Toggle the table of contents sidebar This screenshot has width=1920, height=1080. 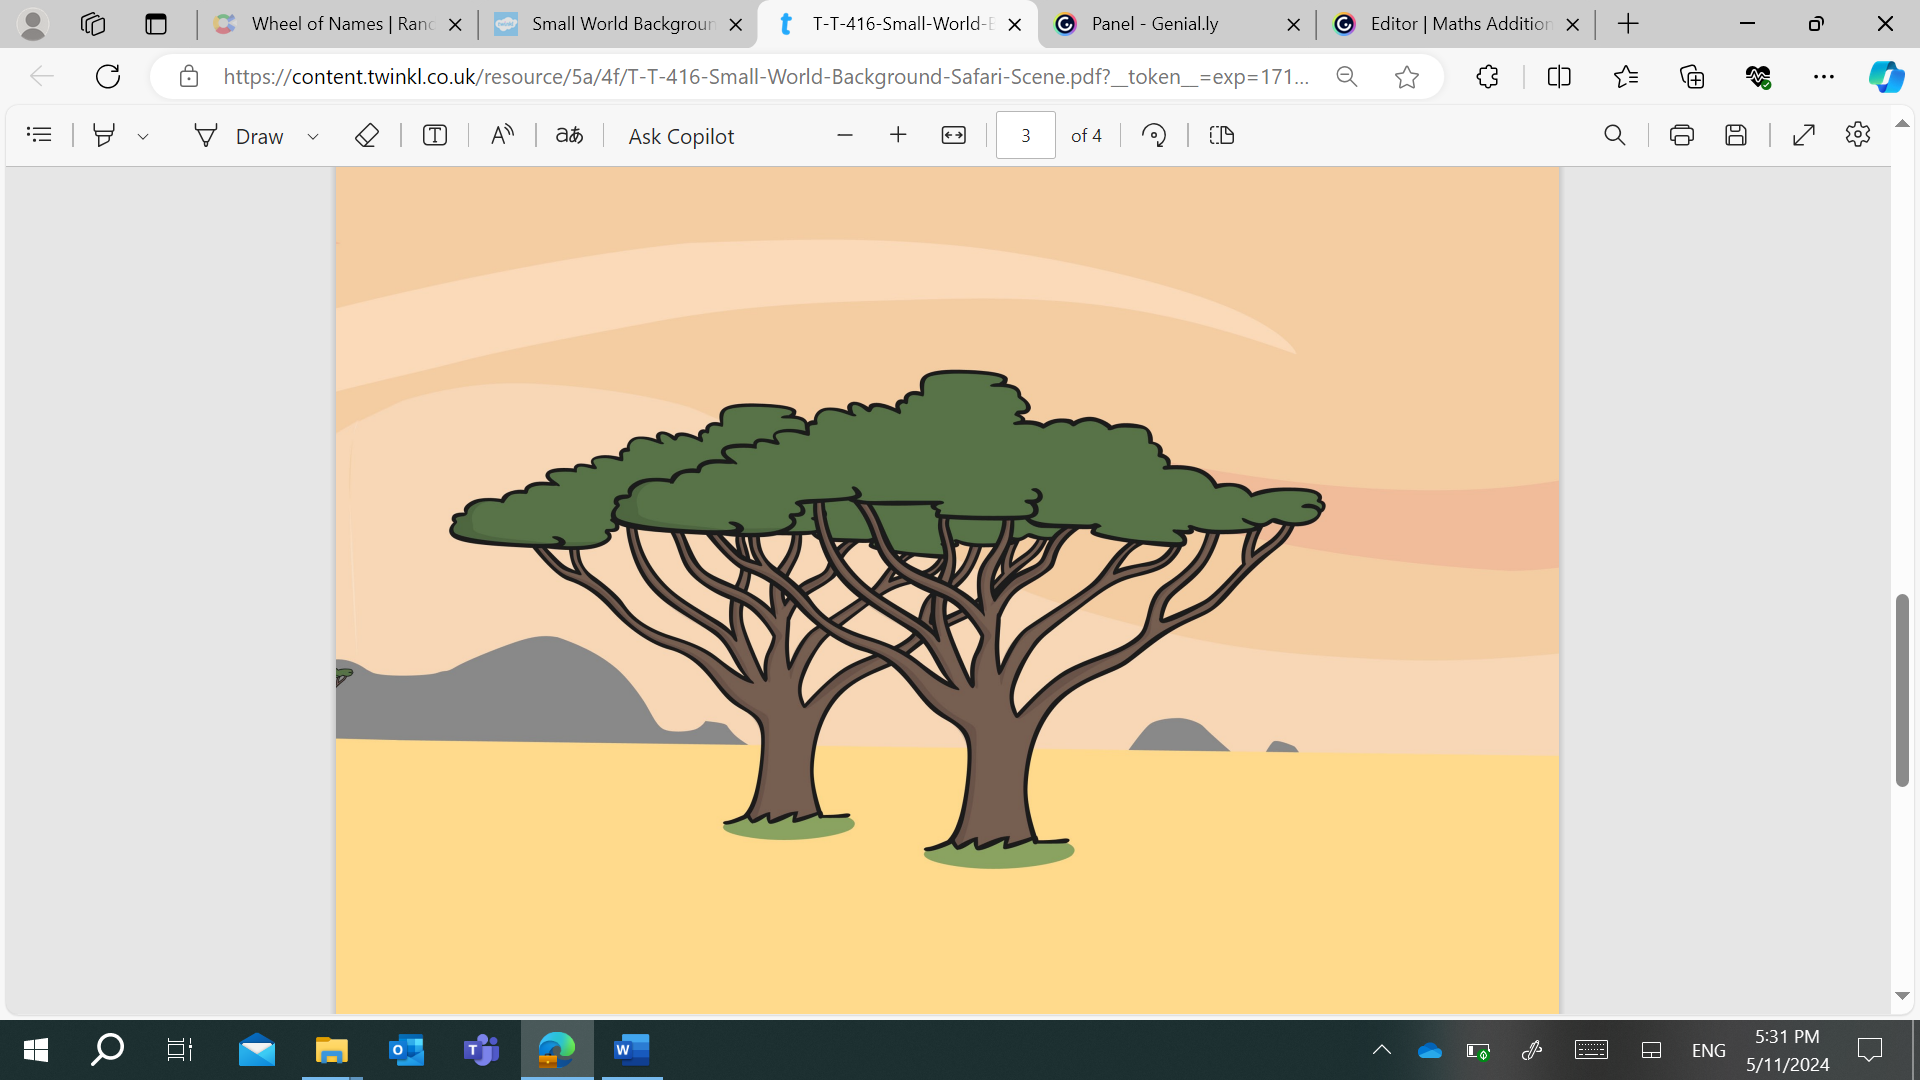click(39, 135)
